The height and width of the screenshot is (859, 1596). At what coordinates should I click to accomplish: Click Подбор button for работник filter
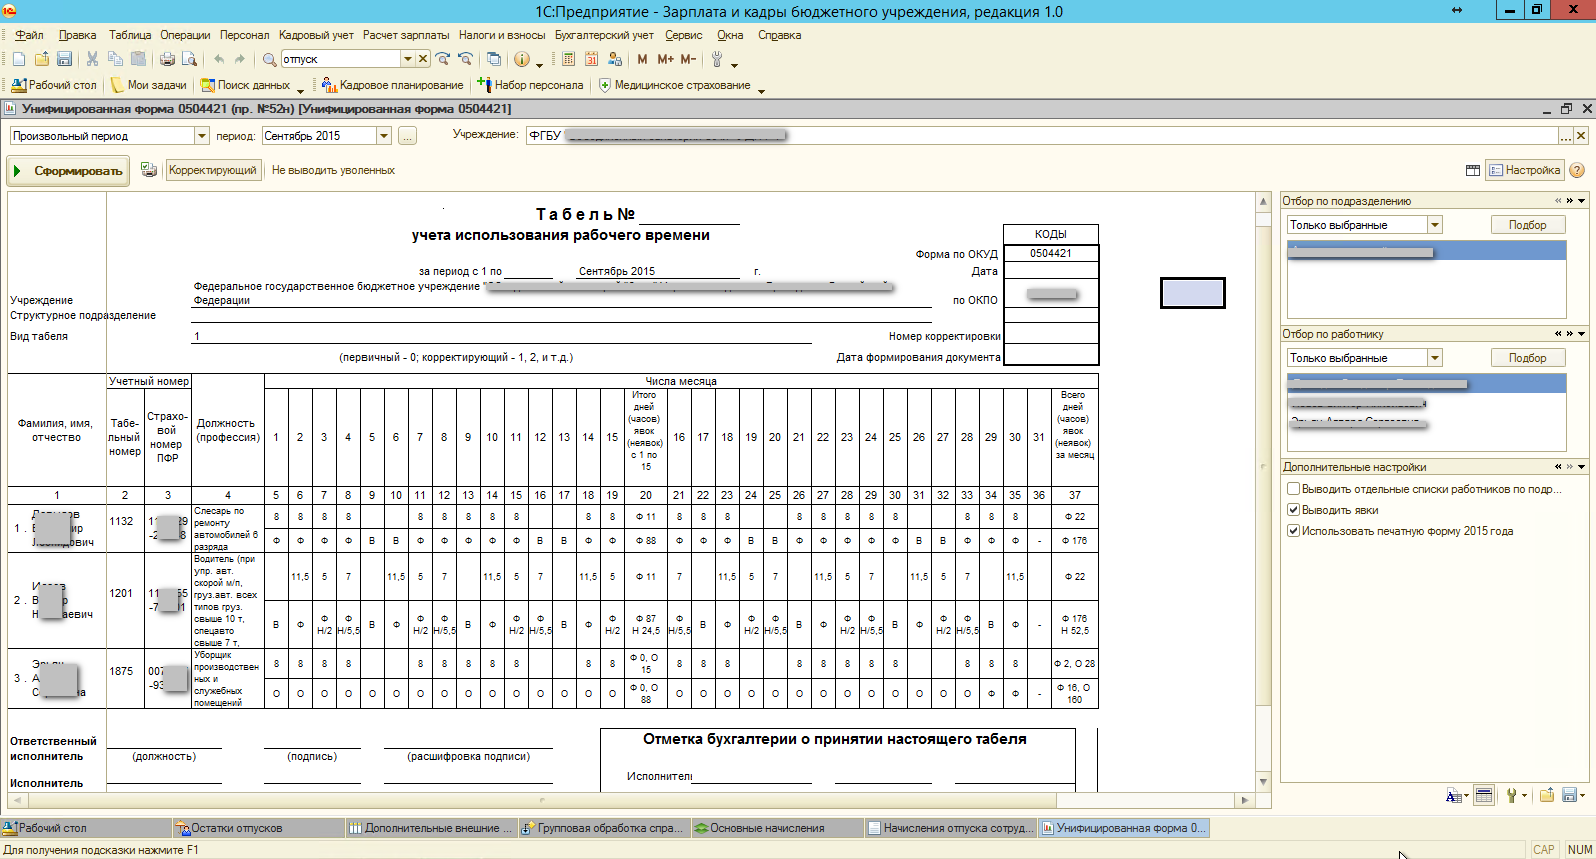click(x=1527, y=358)
